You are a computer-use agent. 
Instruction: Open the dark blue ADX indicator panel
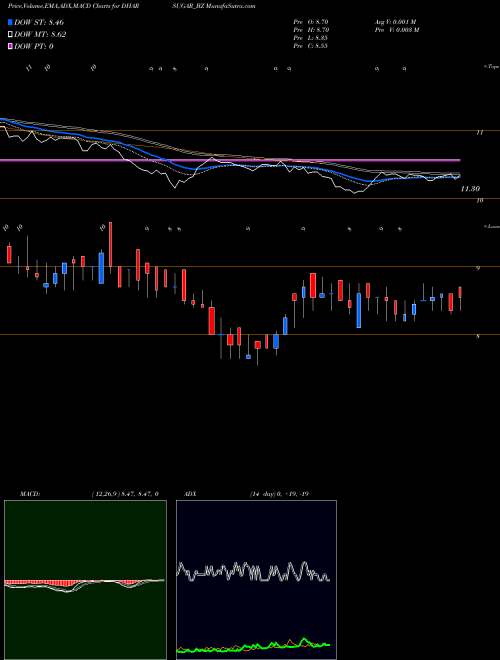click(256, 580)
